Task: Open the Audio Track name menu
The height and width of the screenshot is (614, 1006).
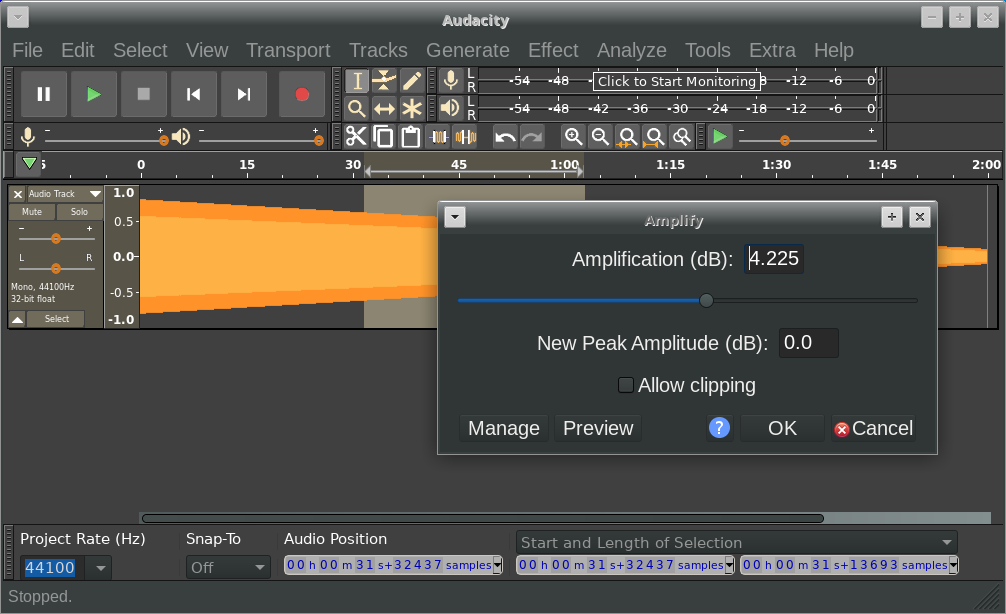Action: point(63,193)
